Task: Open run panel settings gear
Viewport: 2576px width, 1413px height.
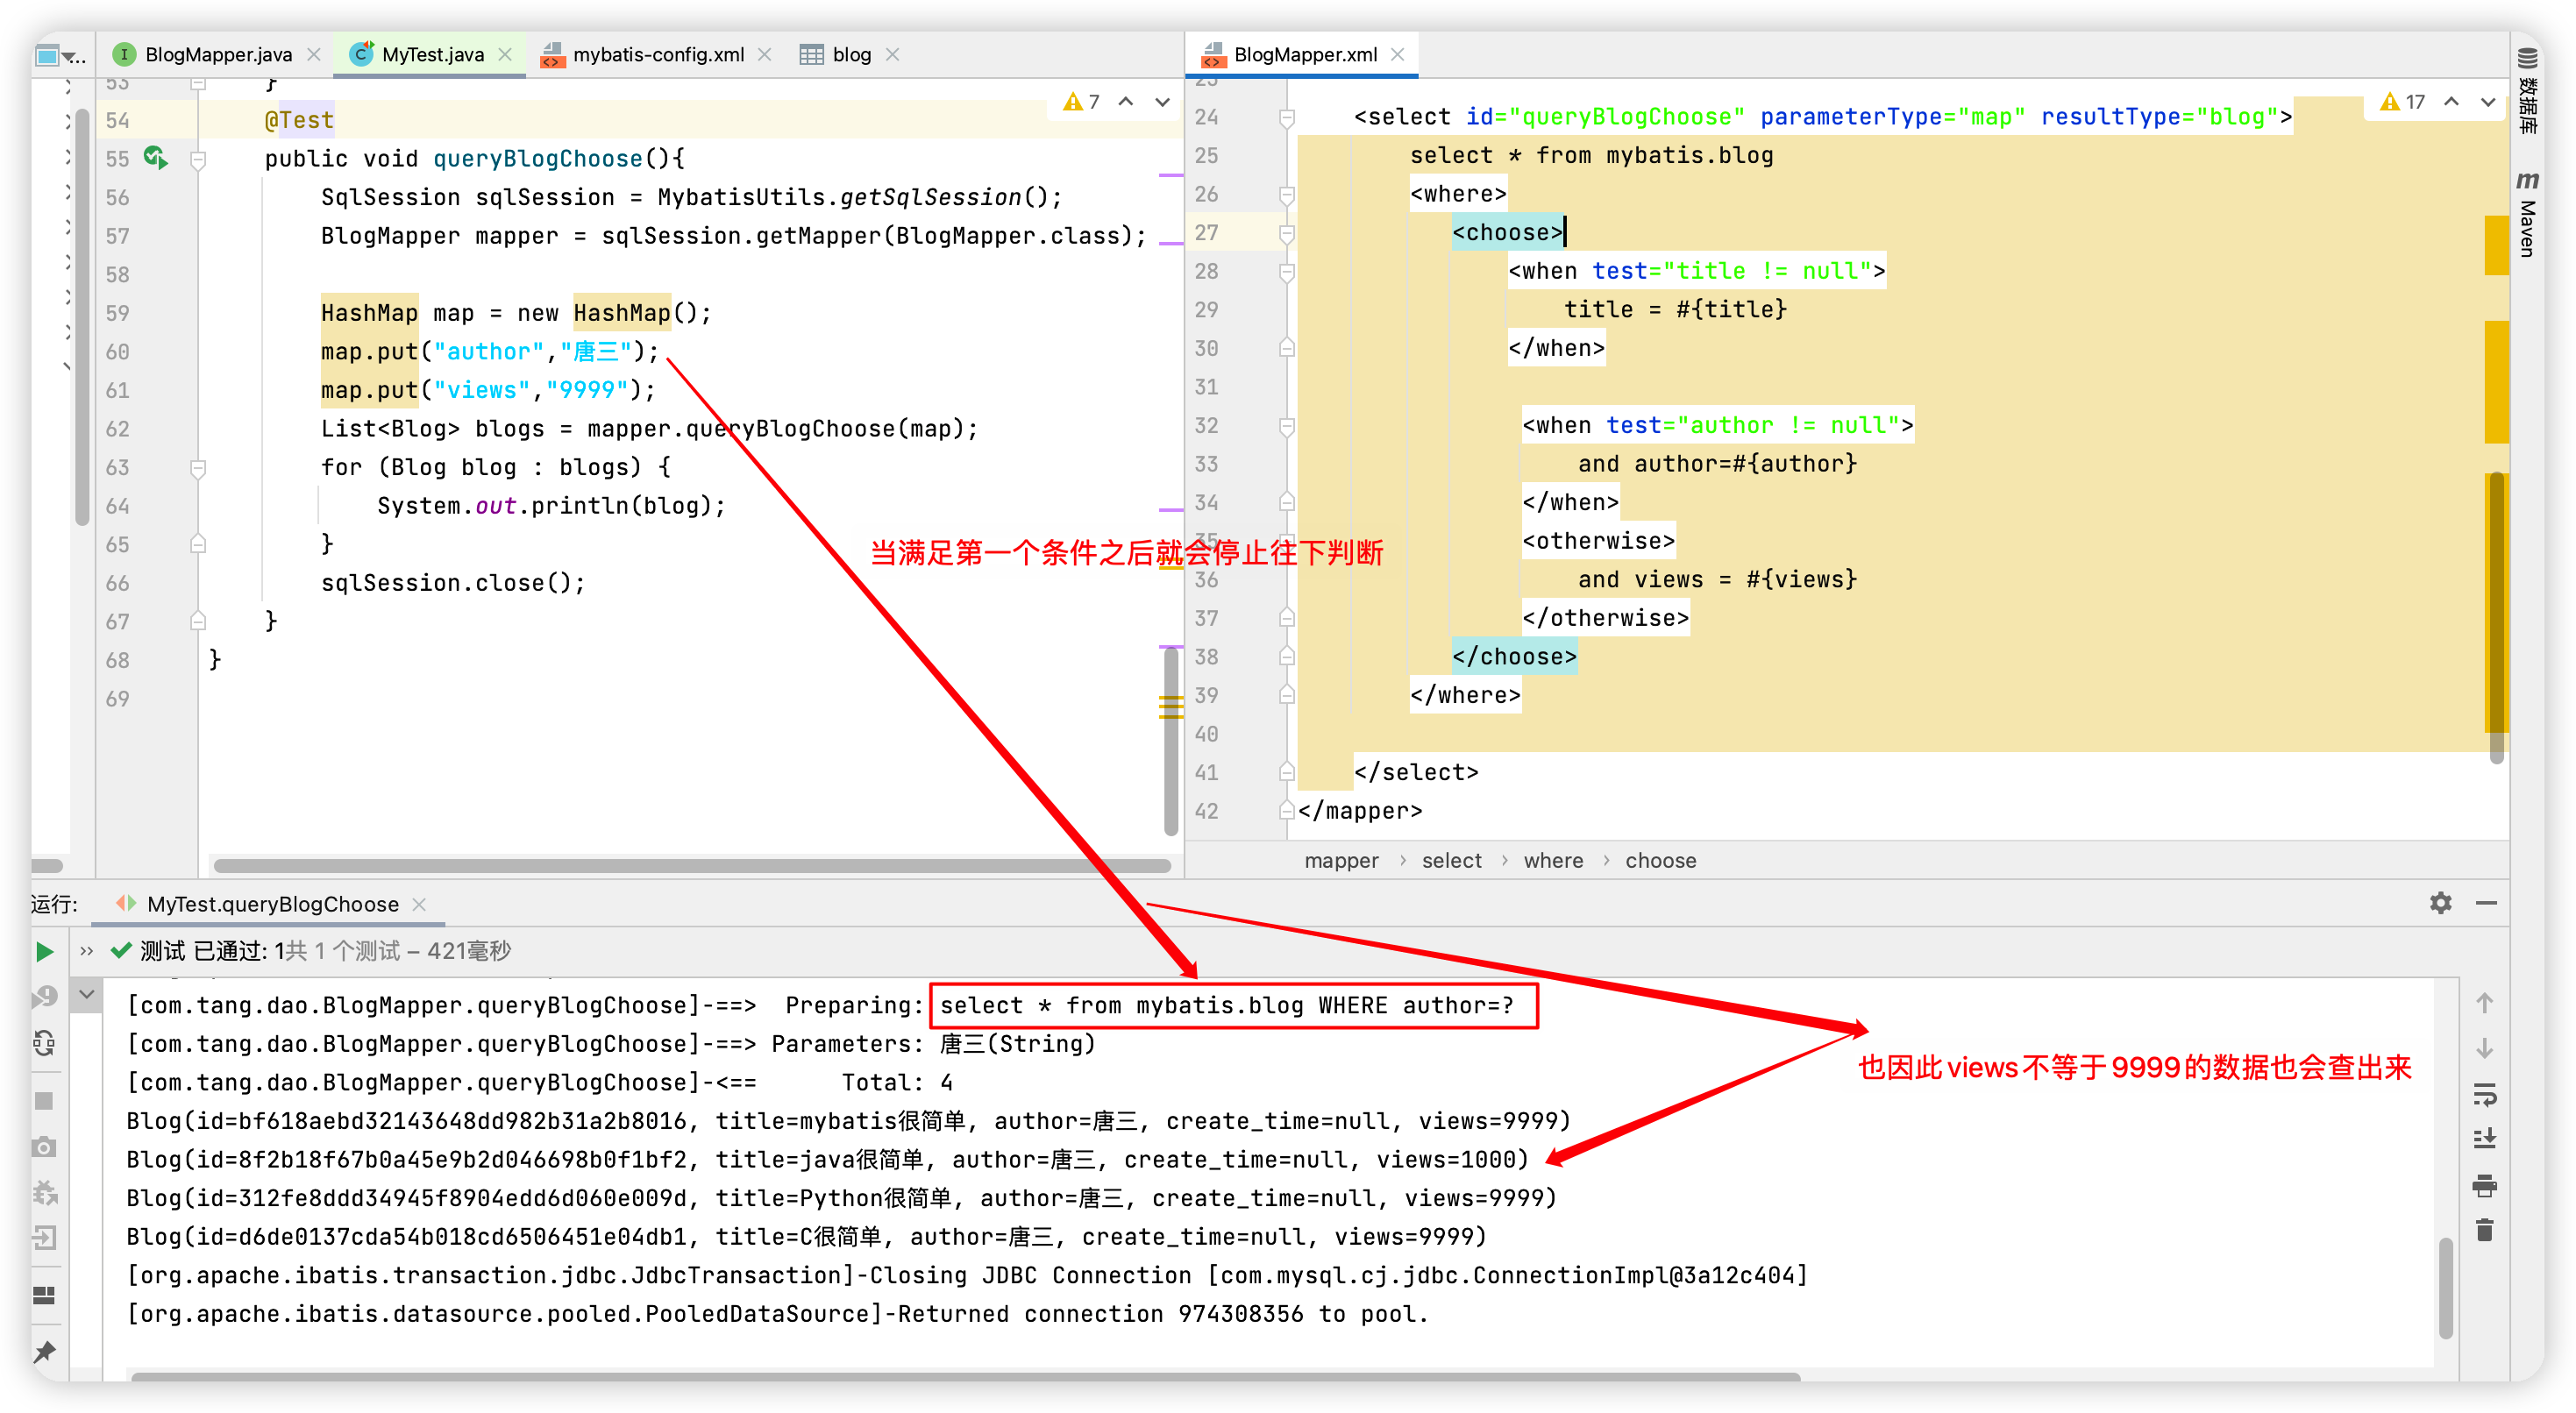Action: click(2440, 903)
